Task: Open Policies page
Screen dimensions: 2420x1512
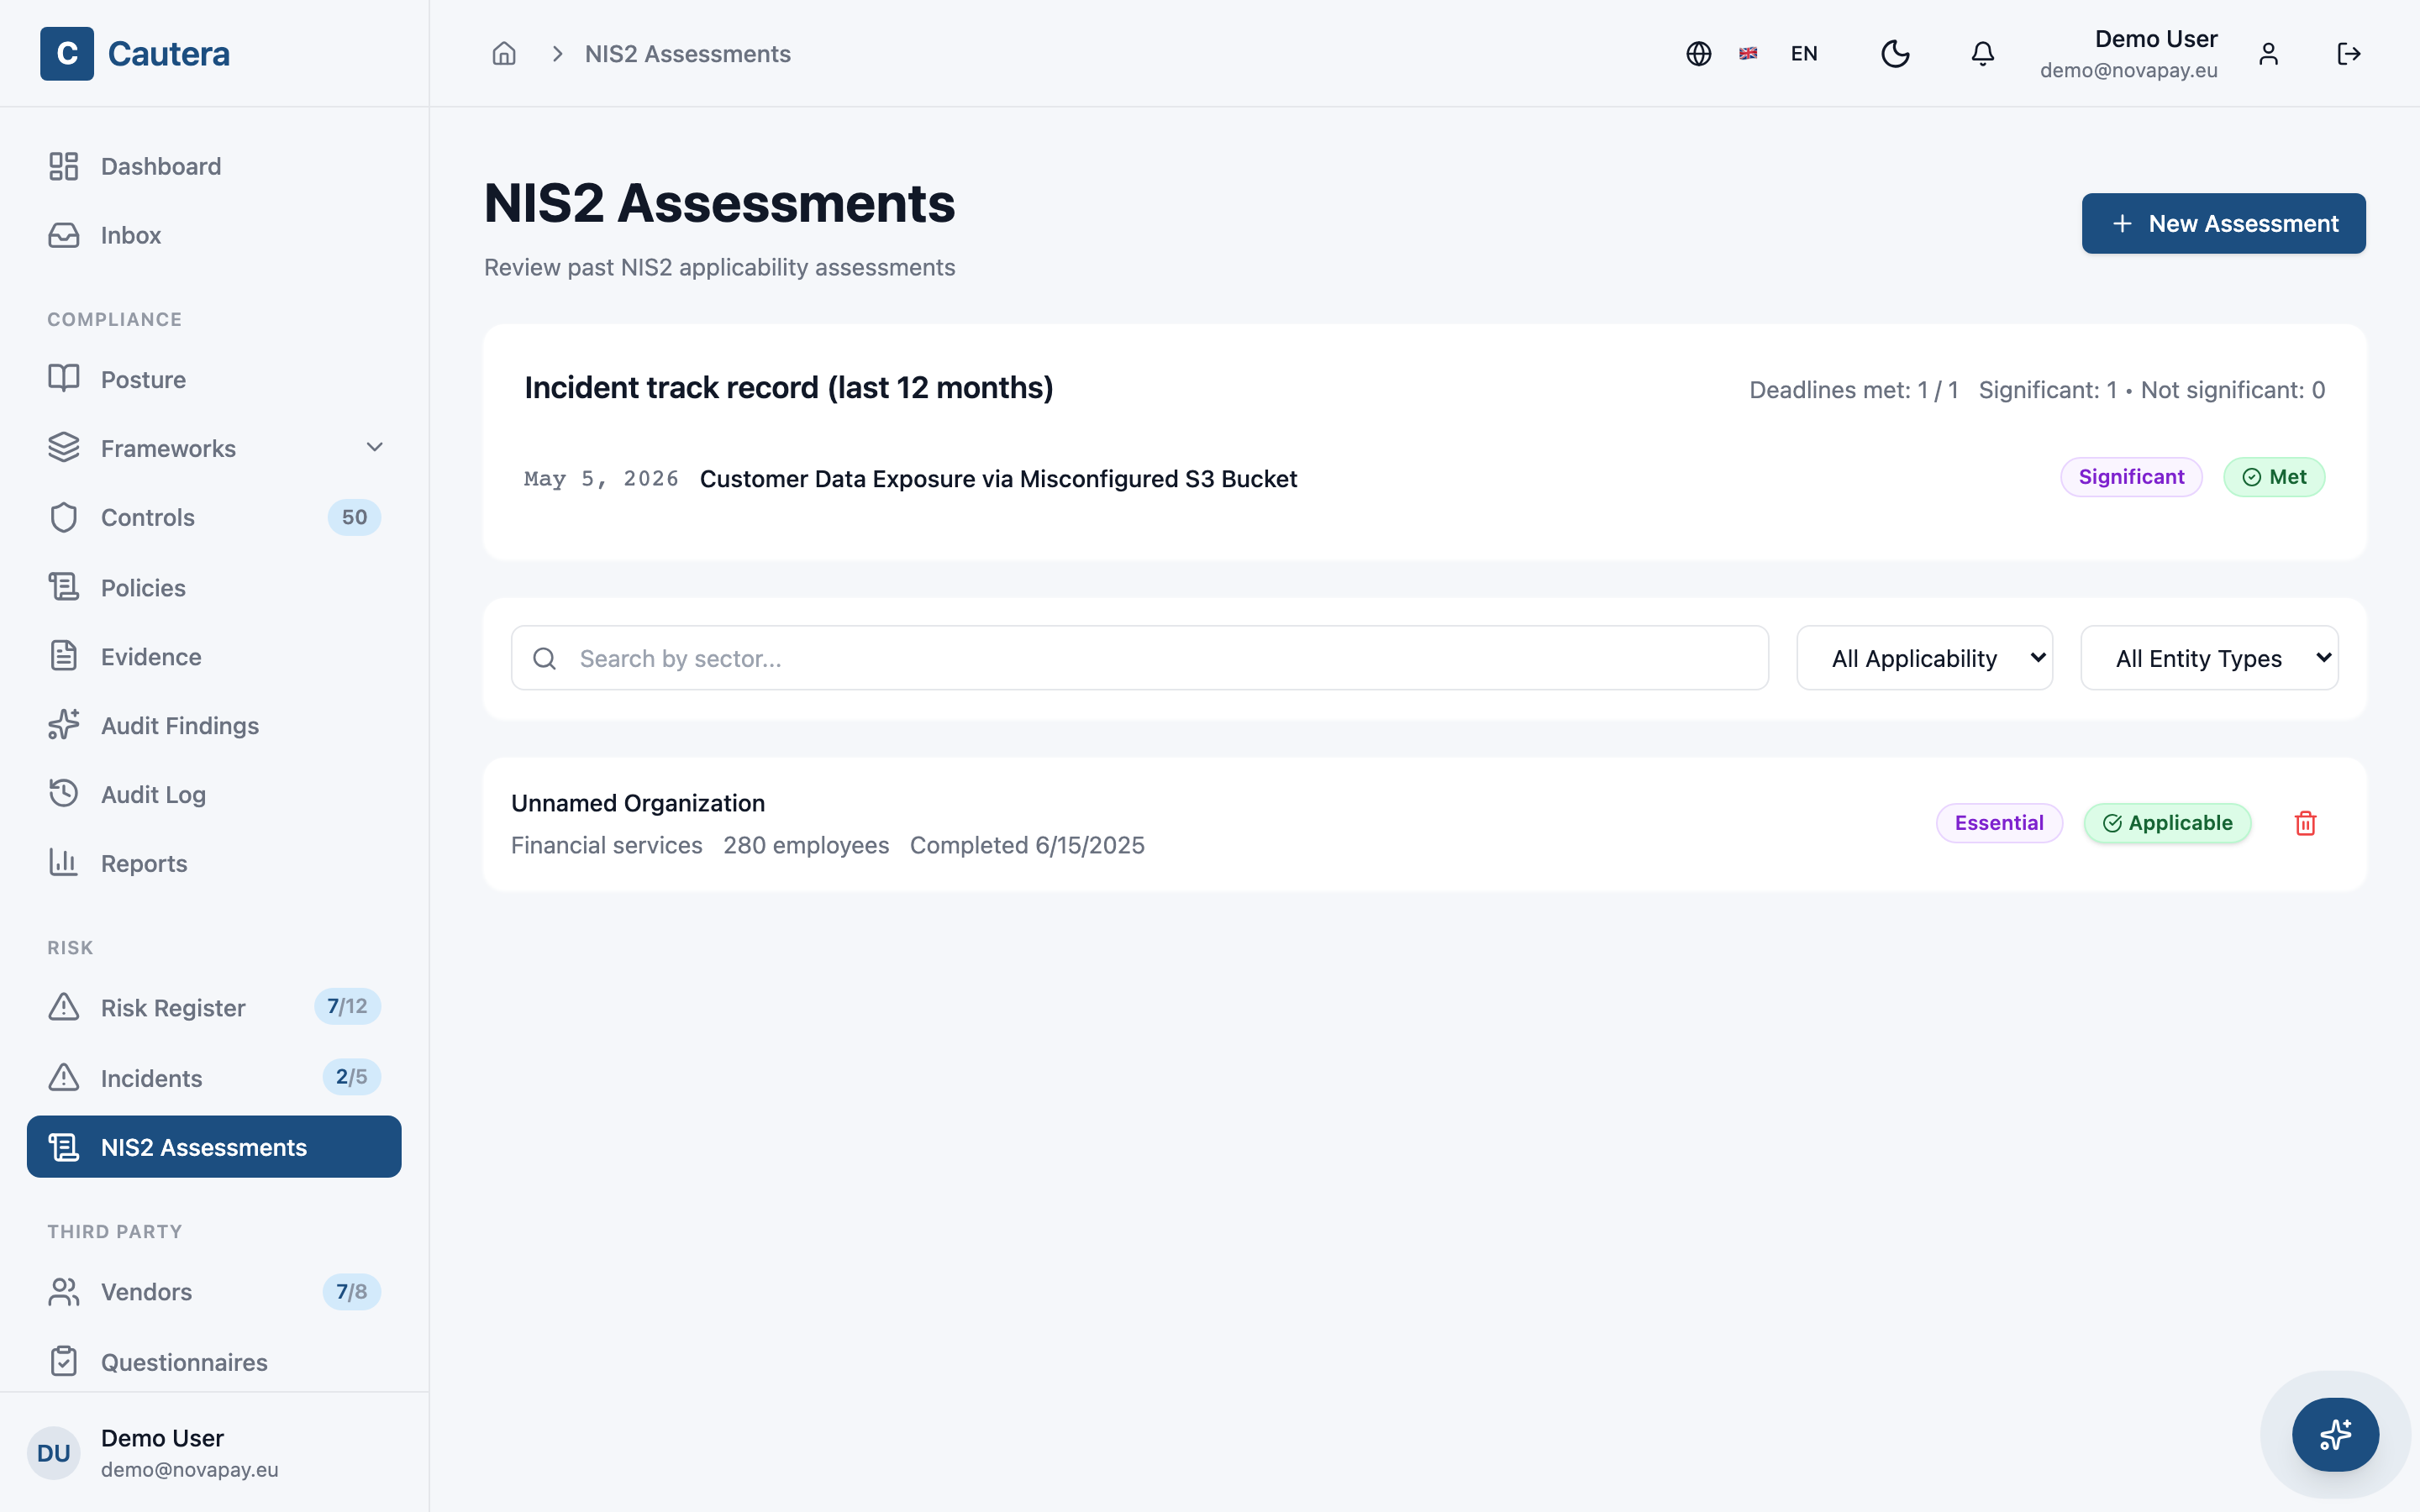Action: [x=214, y=587]
